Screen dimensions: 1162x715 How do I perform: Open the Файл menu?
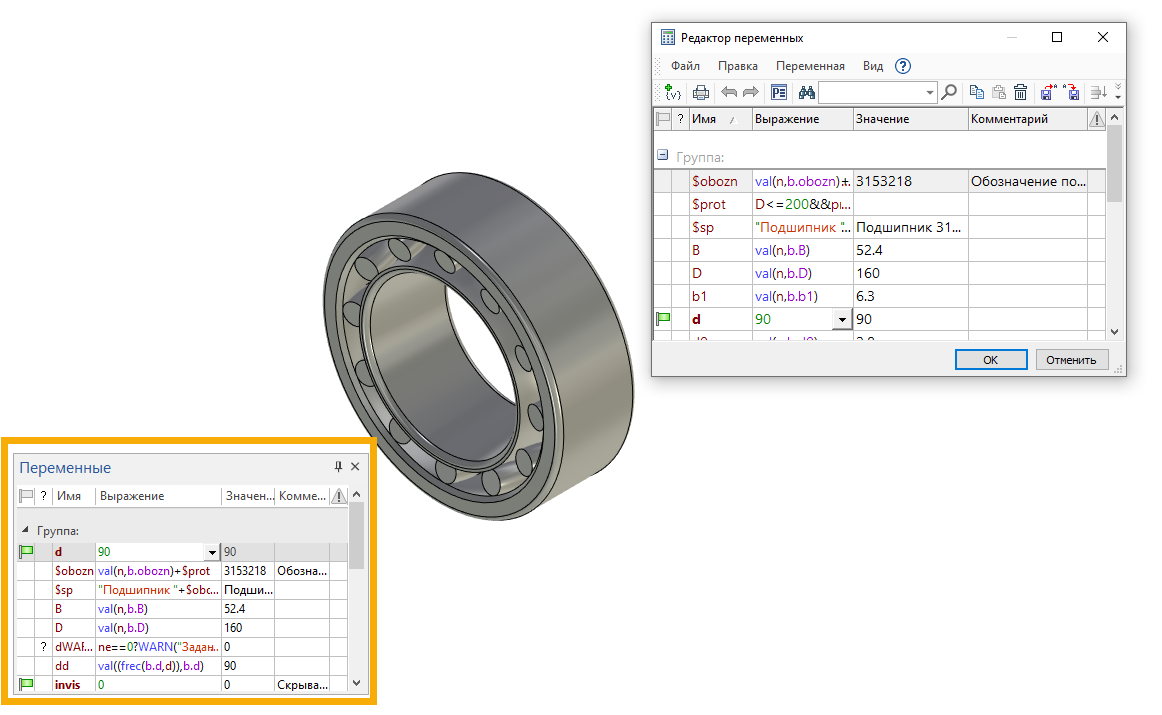[685, 66]
